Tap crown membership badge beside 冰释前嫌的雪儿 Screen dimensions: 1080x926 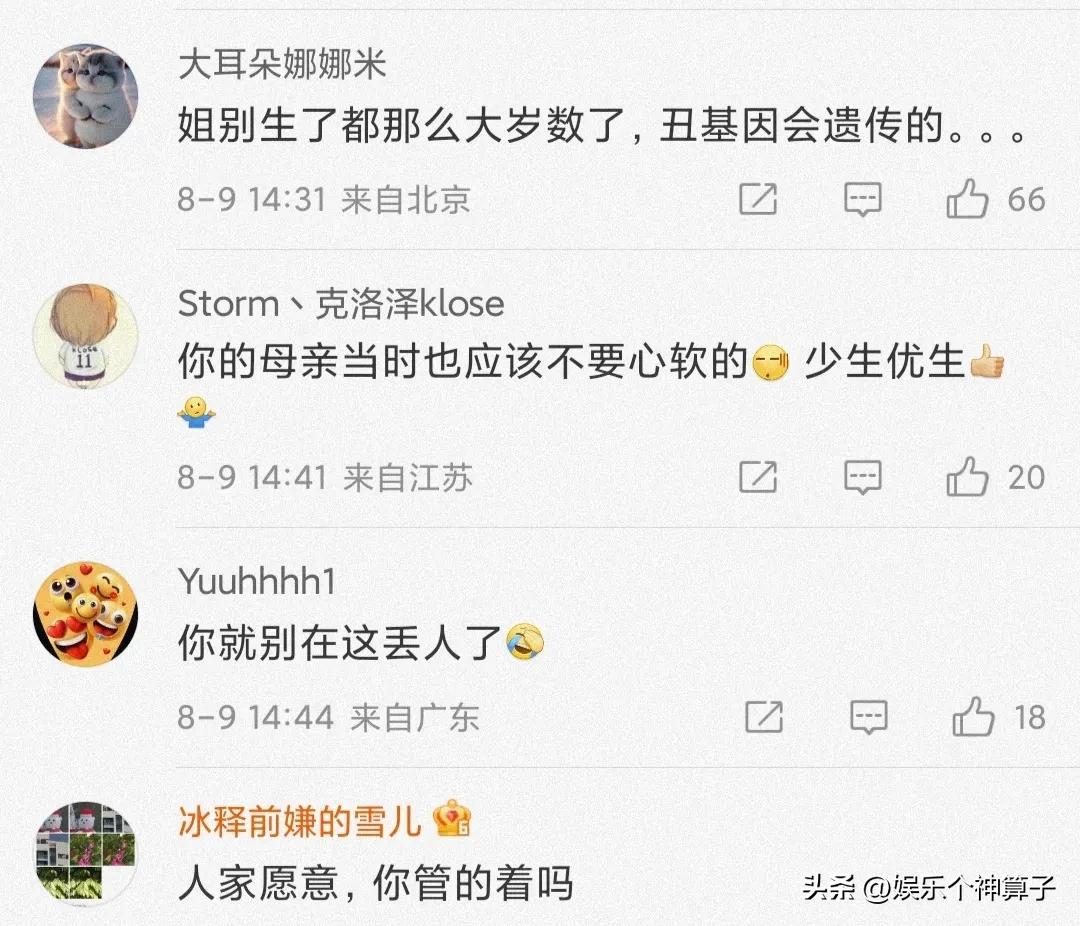(452, 818)
